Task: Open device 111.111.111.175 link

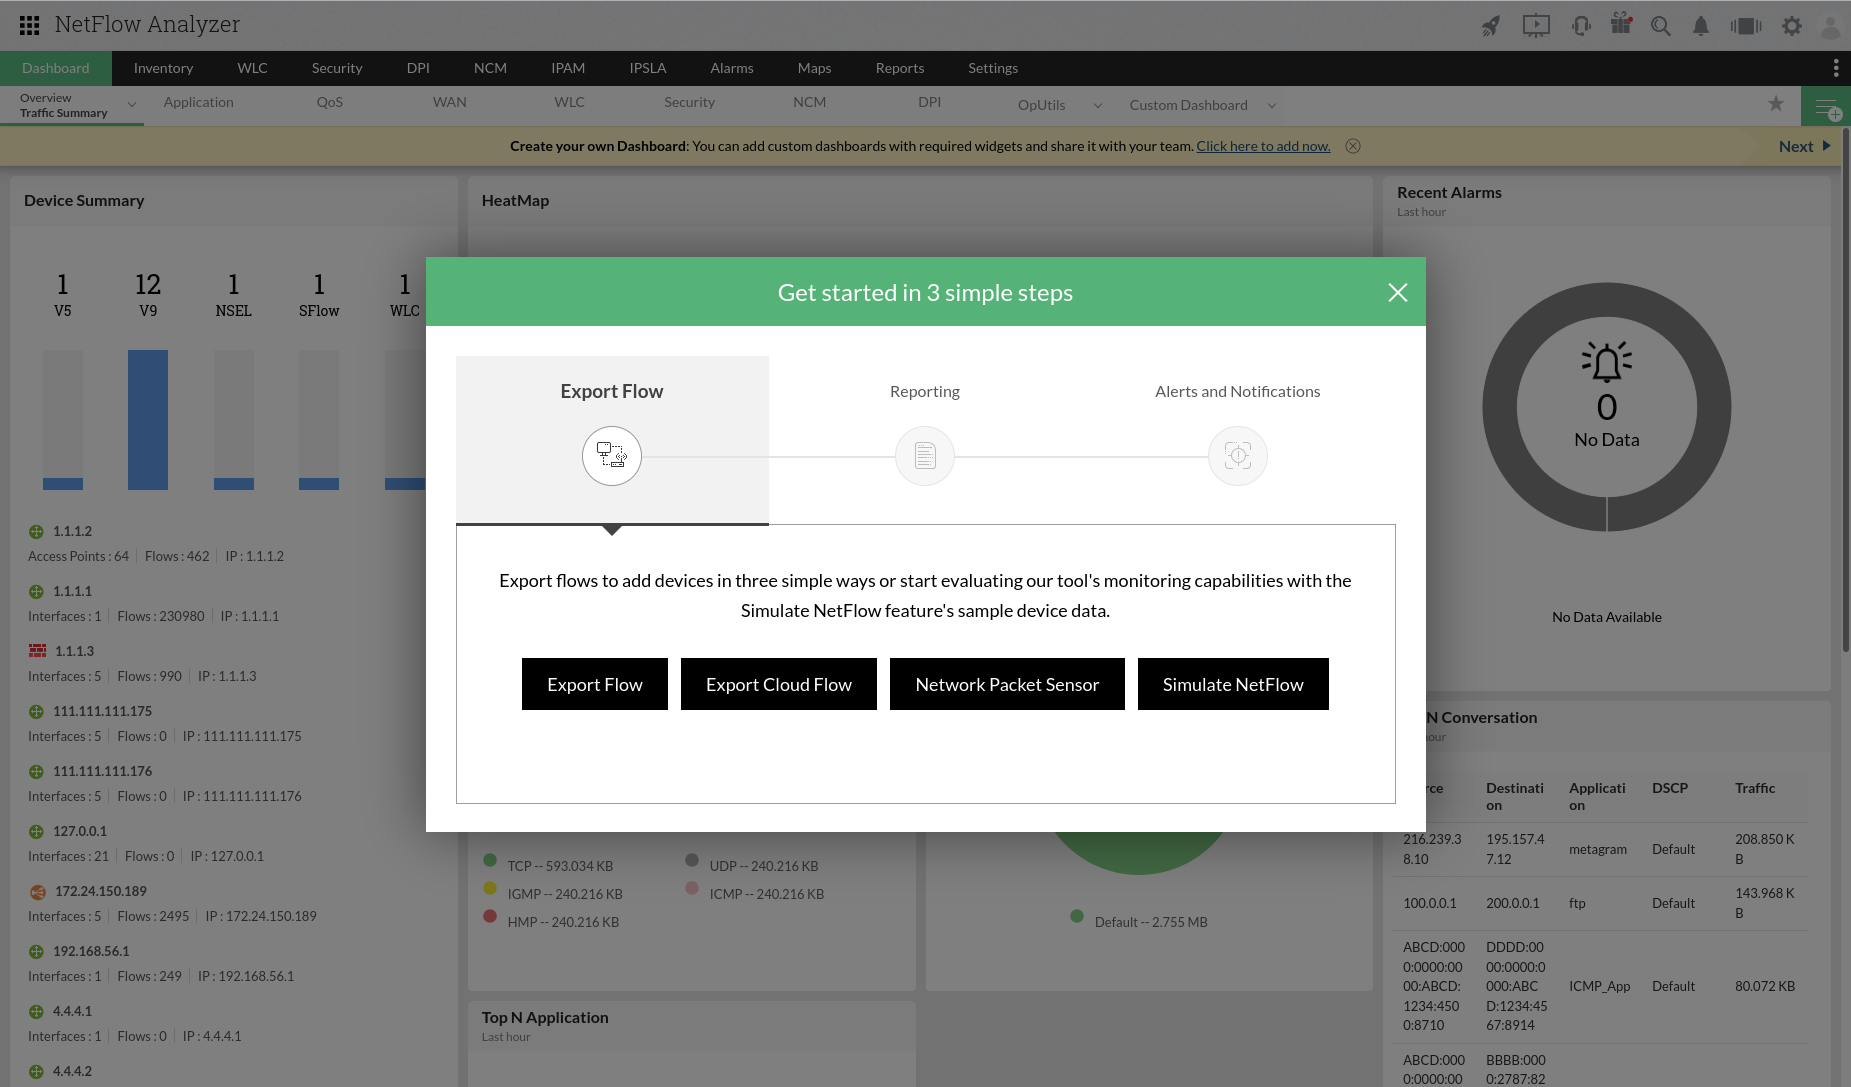Action: [103, 711]
